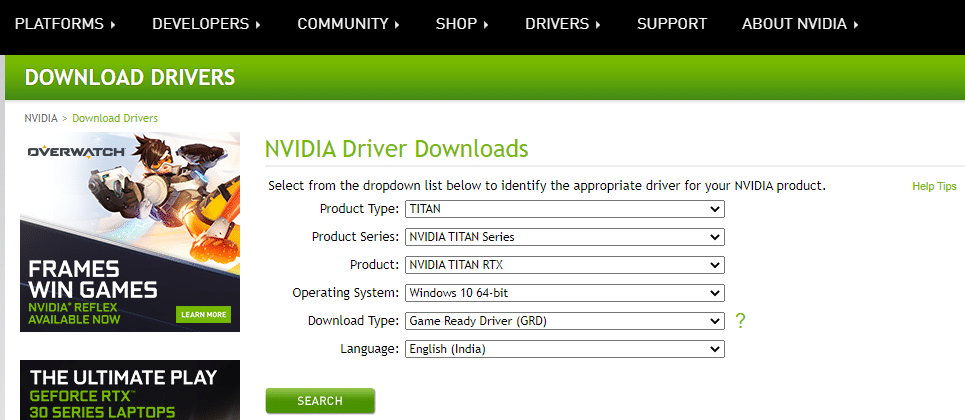This screenshot has width=965, height=420.
Task: Open the COMMUNITY menu
Action: (x=349, y=24)
